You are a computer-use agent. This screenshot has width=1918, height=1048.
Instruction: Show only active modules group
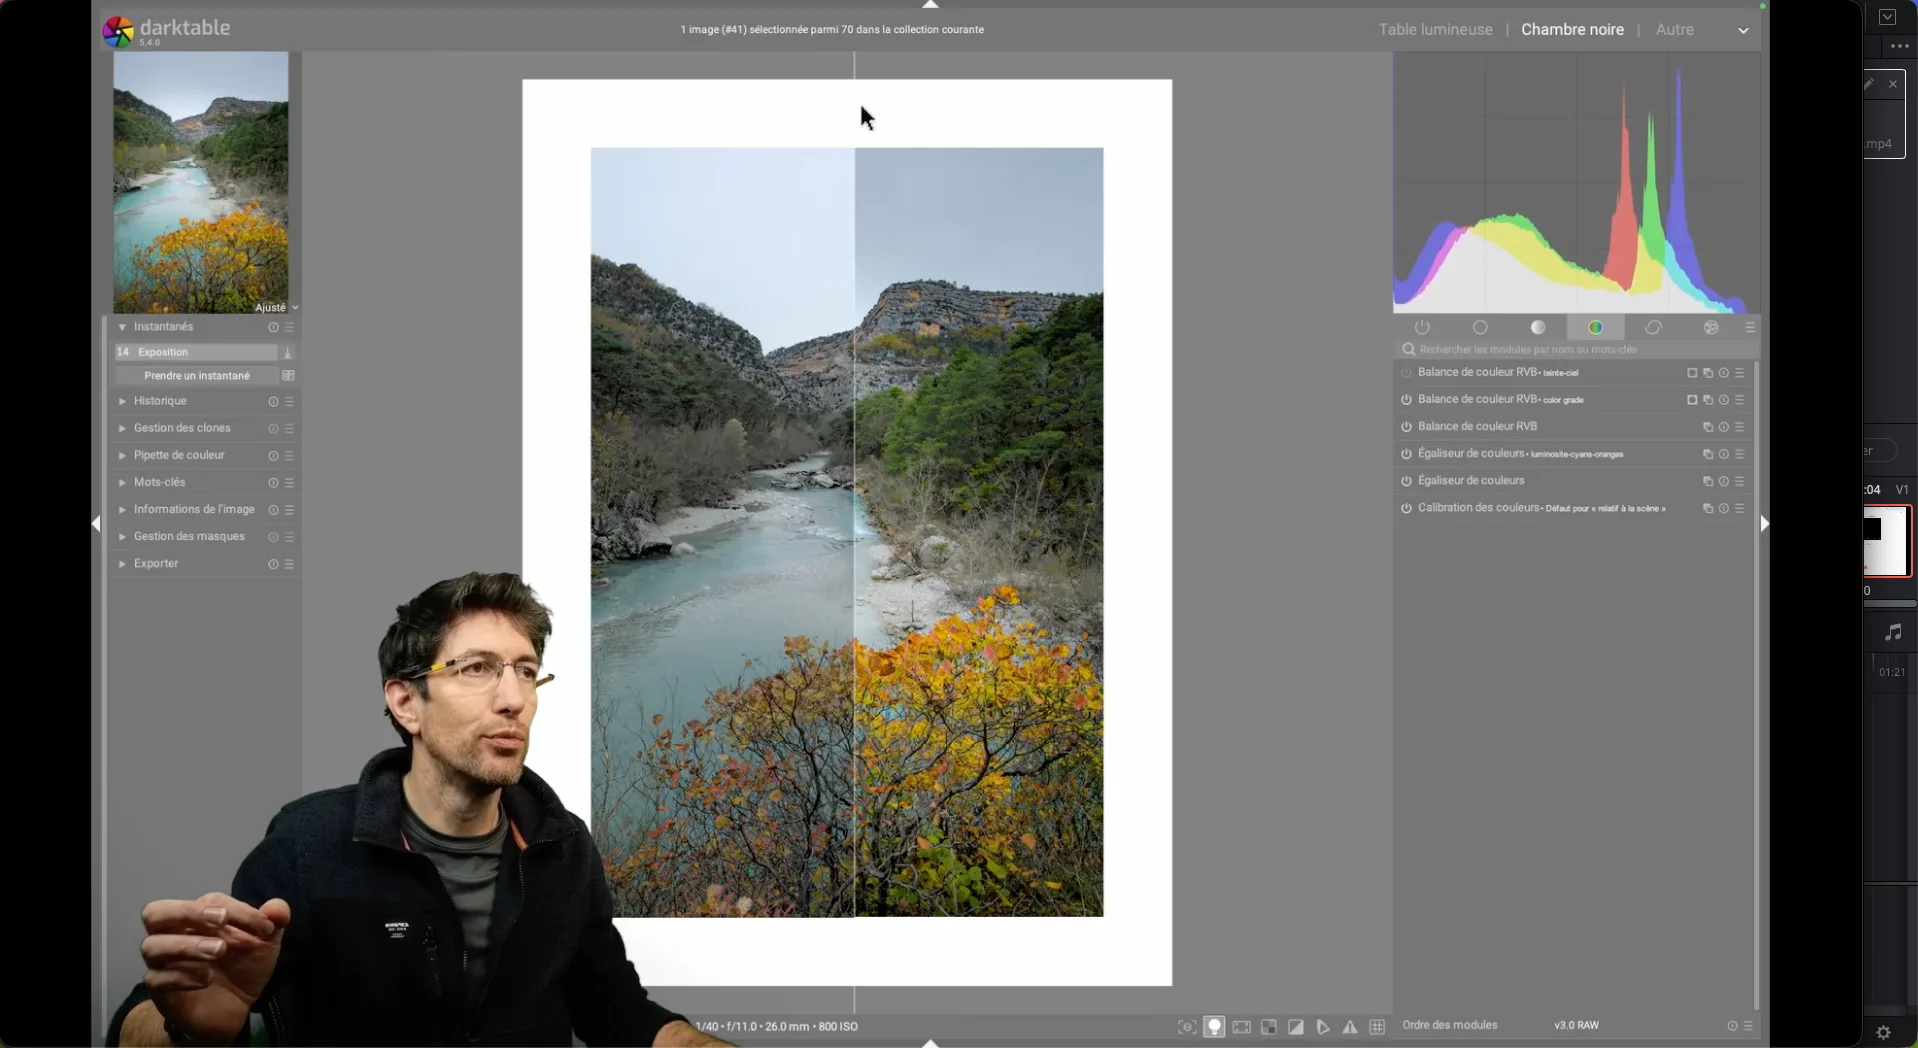[1422, 328]
